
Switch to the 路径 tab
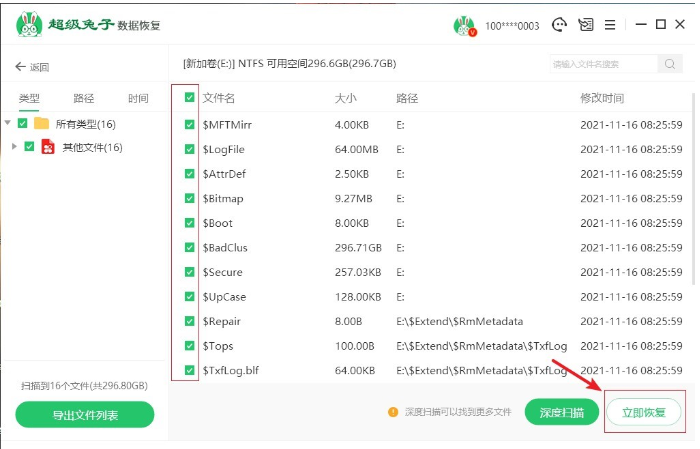click(84, 98)
